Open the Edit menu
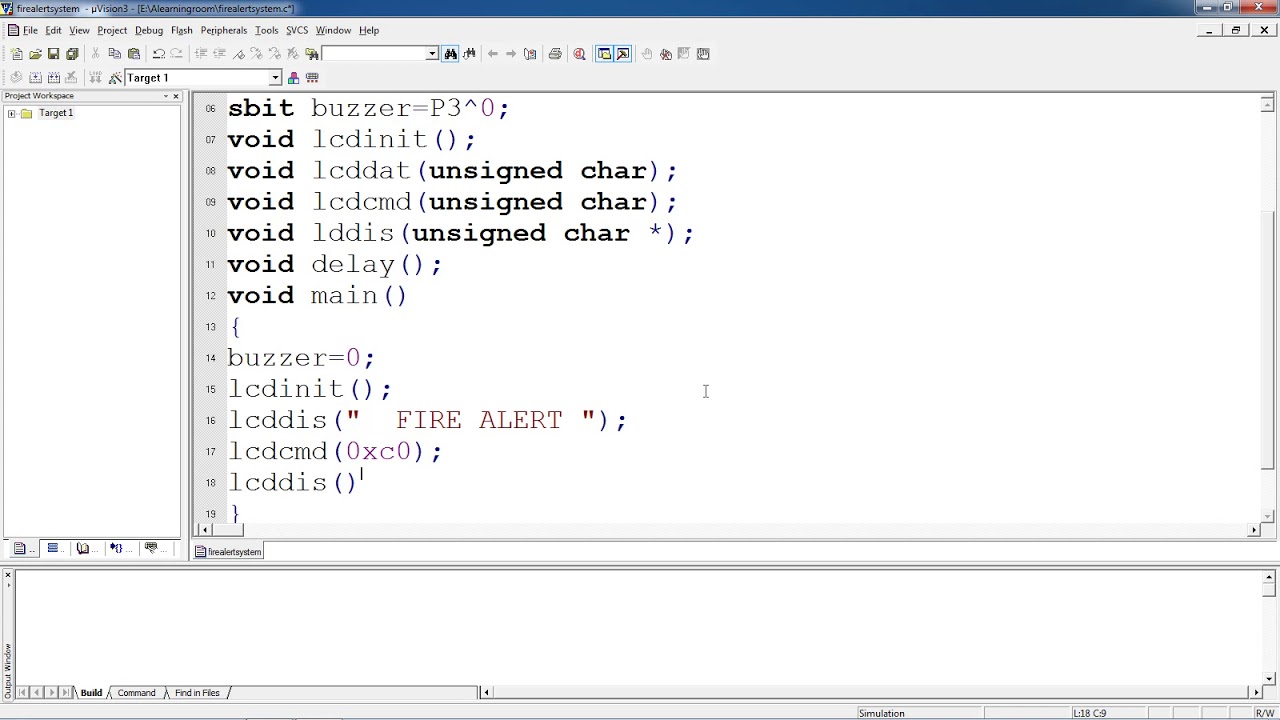This screenshot has height=720, width=1280. pyautogui.click(x=53, y=30)
